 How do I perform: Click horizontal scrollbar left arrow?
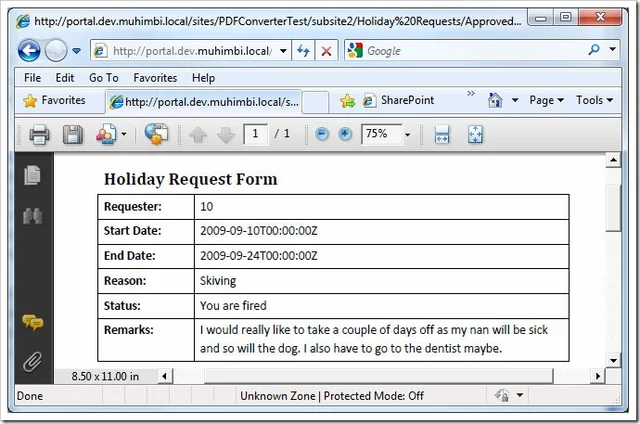[164, 376]
